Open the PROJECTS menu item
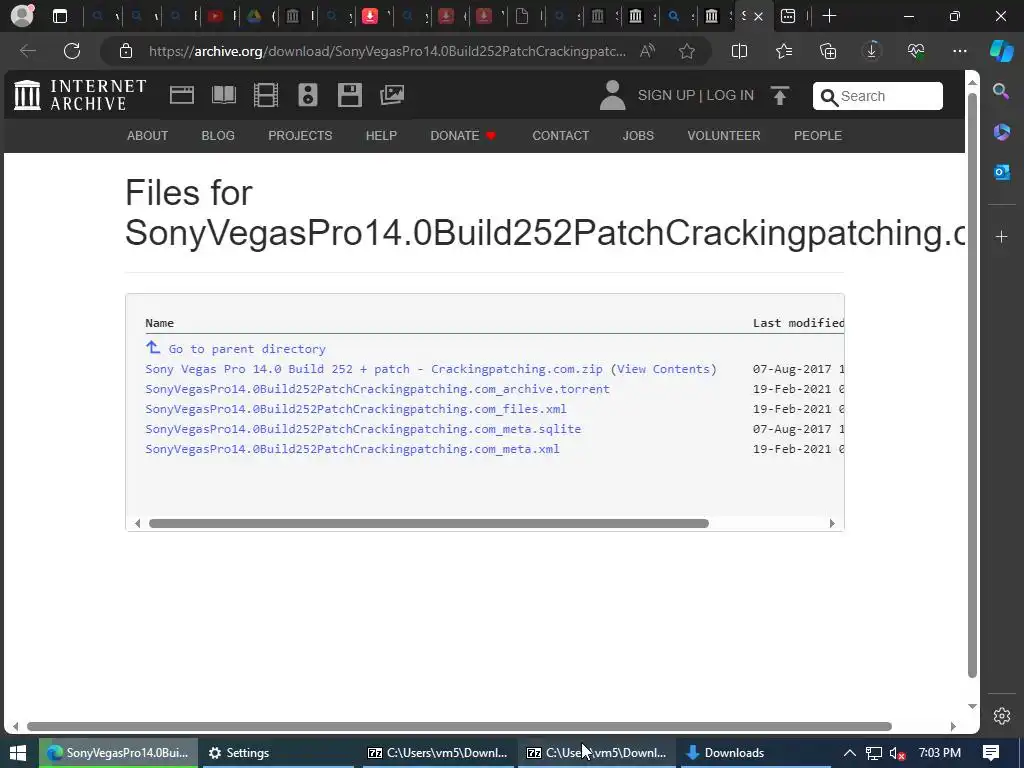The width and height of the screenshot is (1024, 768). [x=300, y=135]
